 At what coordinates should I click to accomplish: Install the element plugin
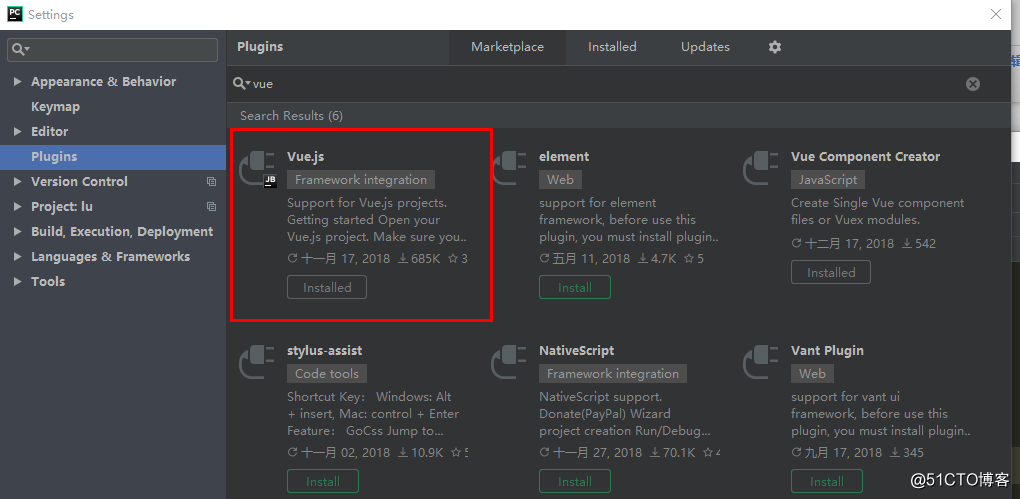[575, 288]
